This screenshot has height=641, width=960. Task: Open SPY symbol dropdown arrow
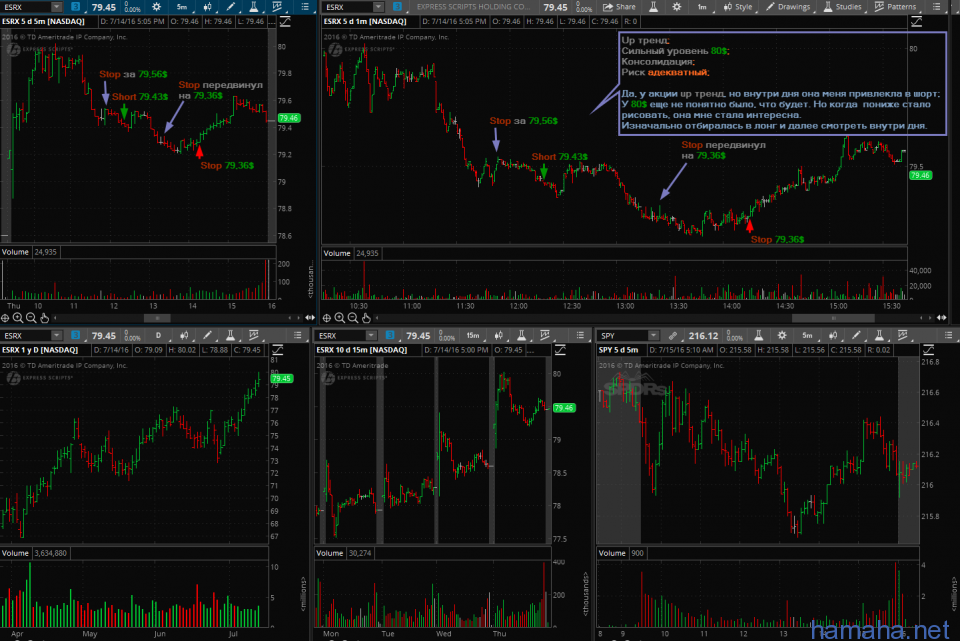click(x=653, y=335)
